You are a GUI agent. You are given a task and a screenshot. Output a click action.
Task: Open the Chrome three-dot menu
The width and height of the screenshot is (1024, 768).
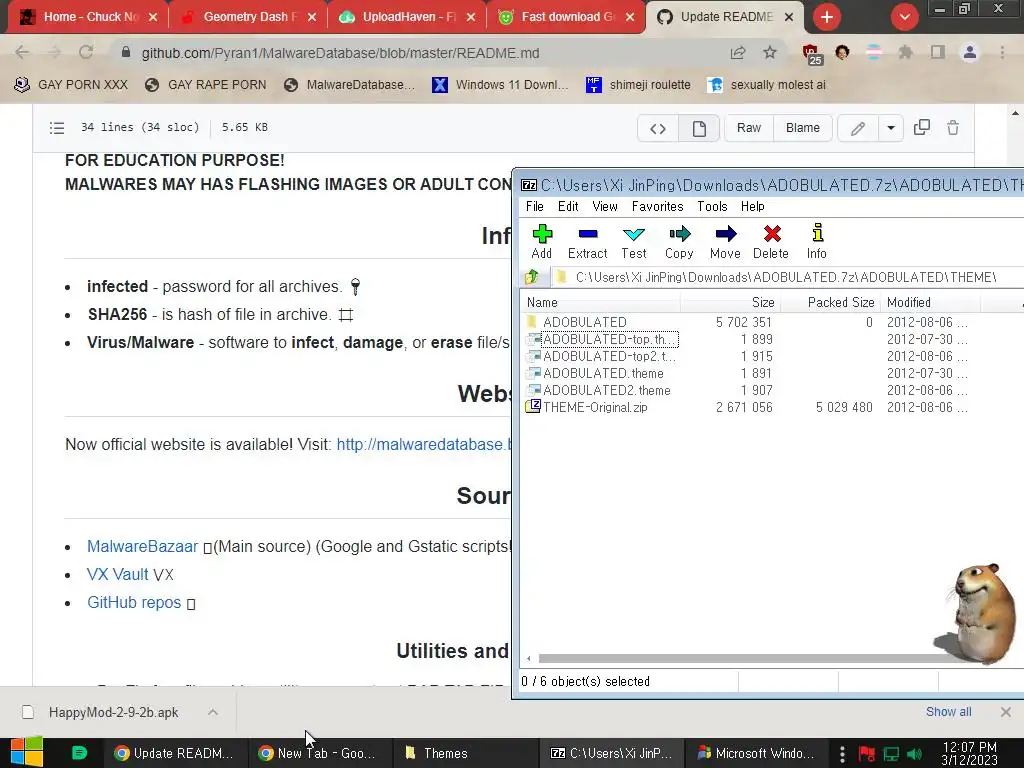[x=1002, y=52]
